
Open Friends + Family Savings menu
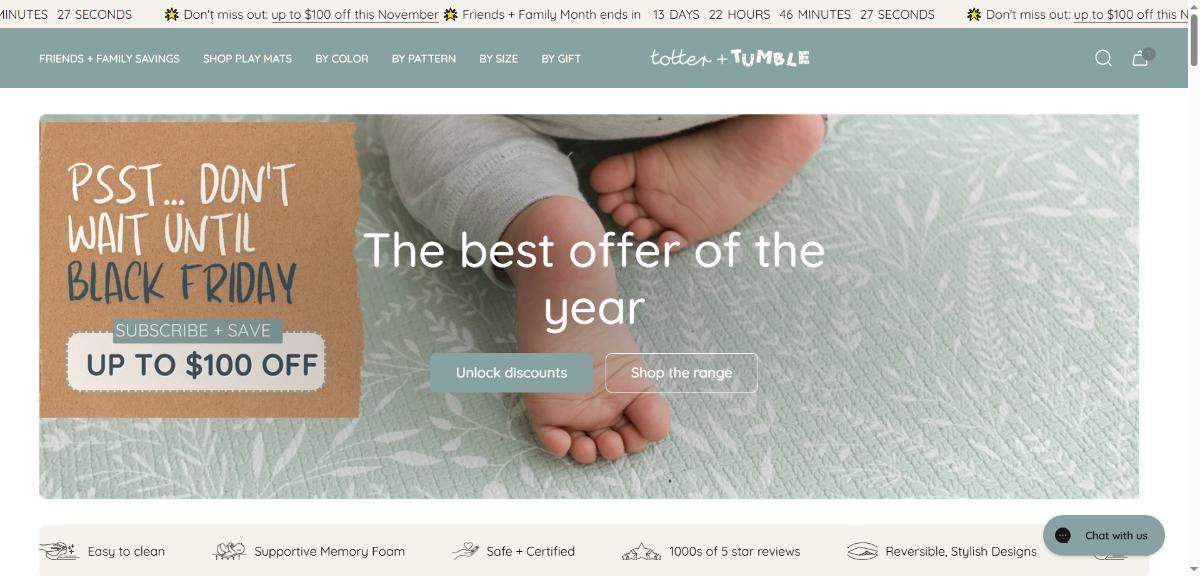pyautogui.click(x=109, y=59)
